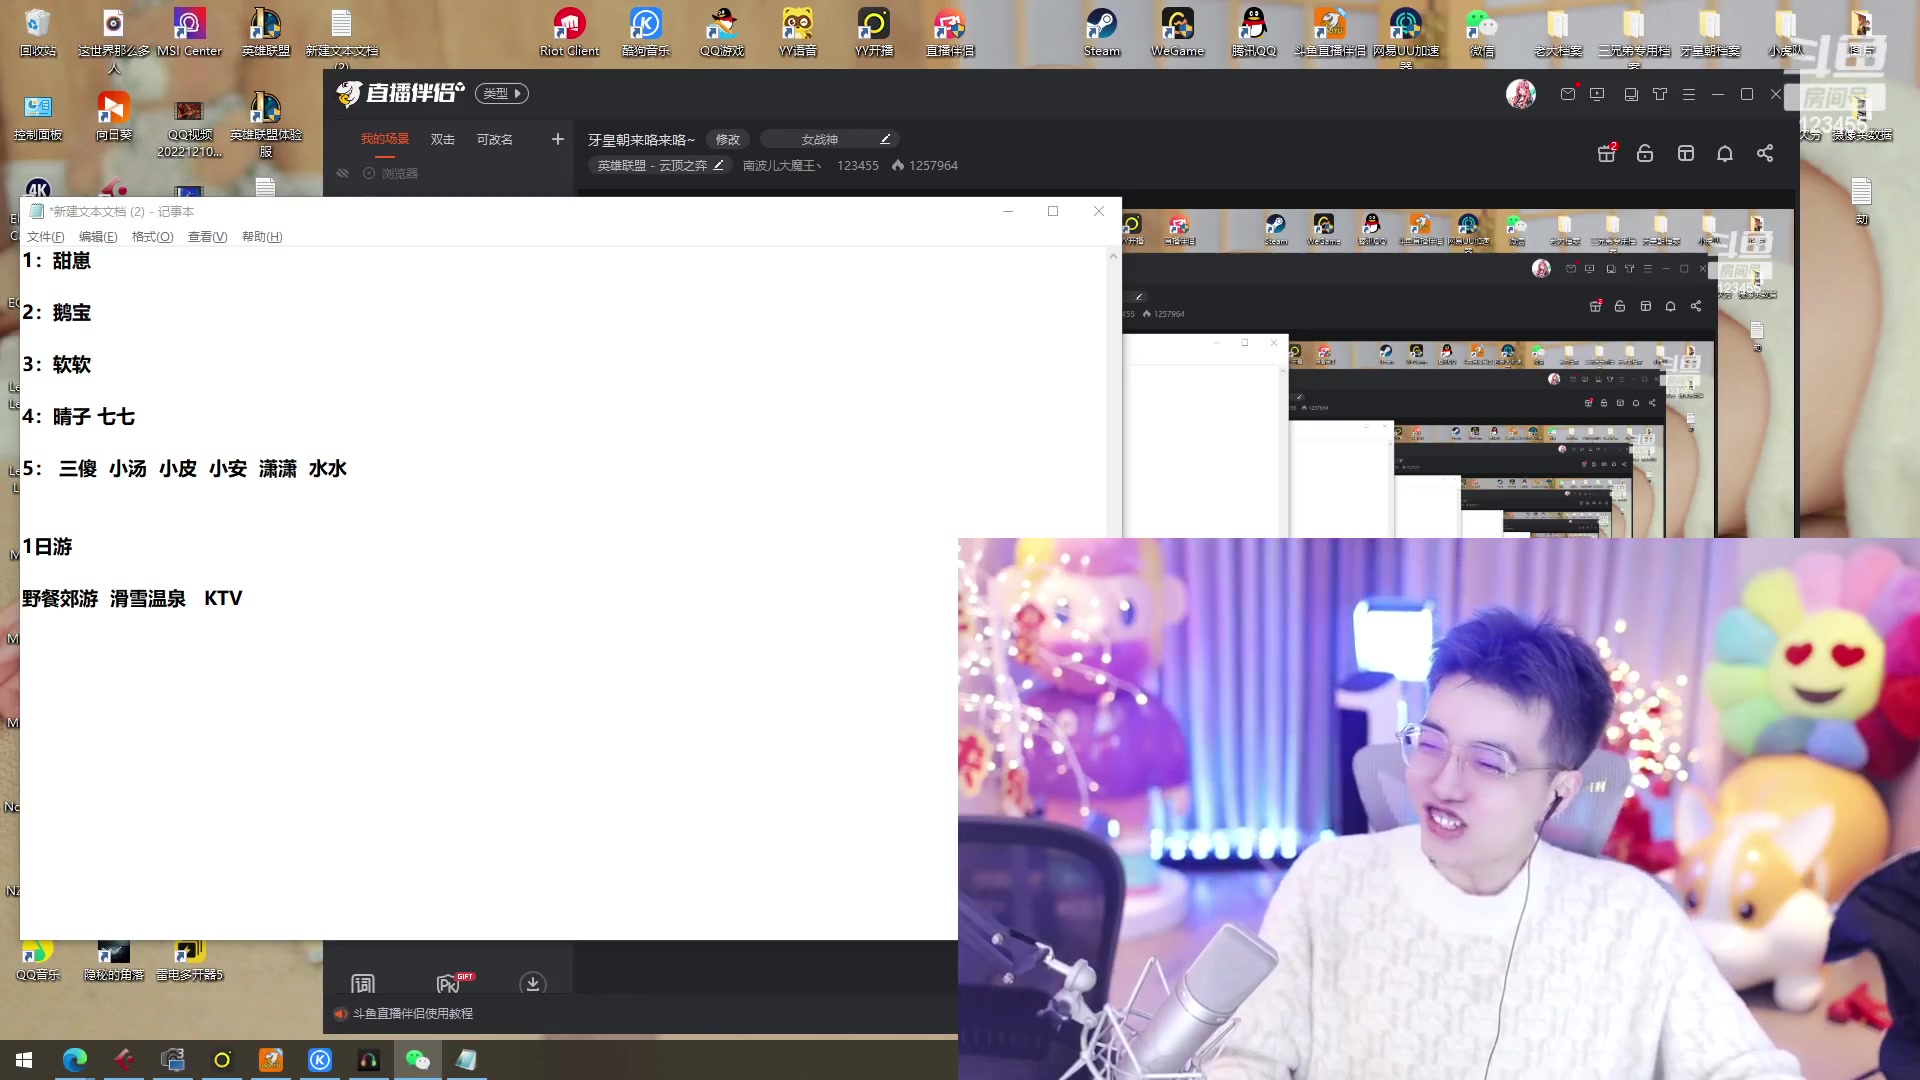Place cursor on the line 1: 甜崽
1920x1080 pixels.
57,261
